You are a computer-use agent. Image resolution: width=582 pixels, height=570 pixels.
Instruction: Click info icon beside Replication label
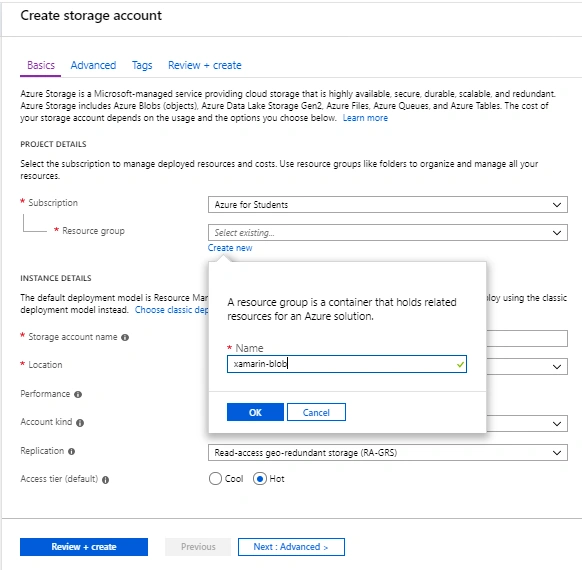click(72, 451)
